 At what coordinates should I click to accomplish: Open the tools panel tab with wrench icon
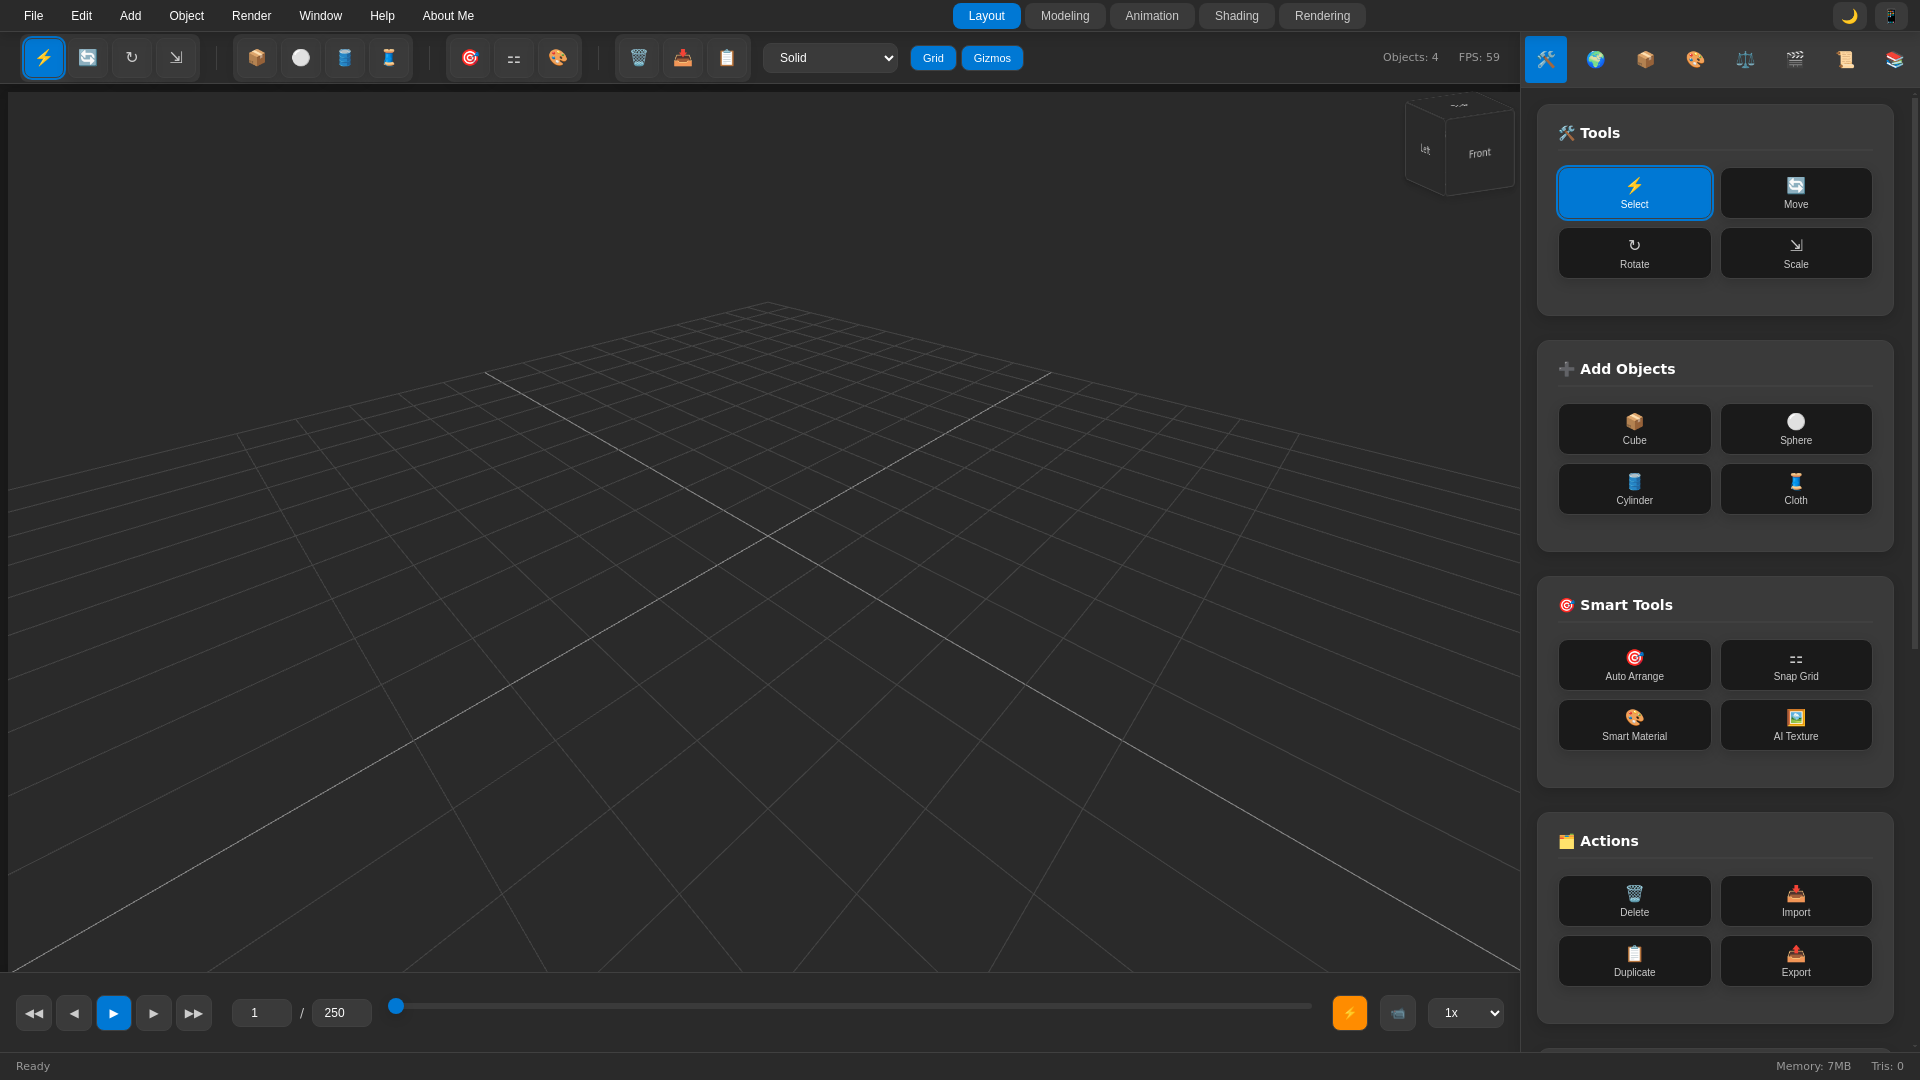(1546, 60)
